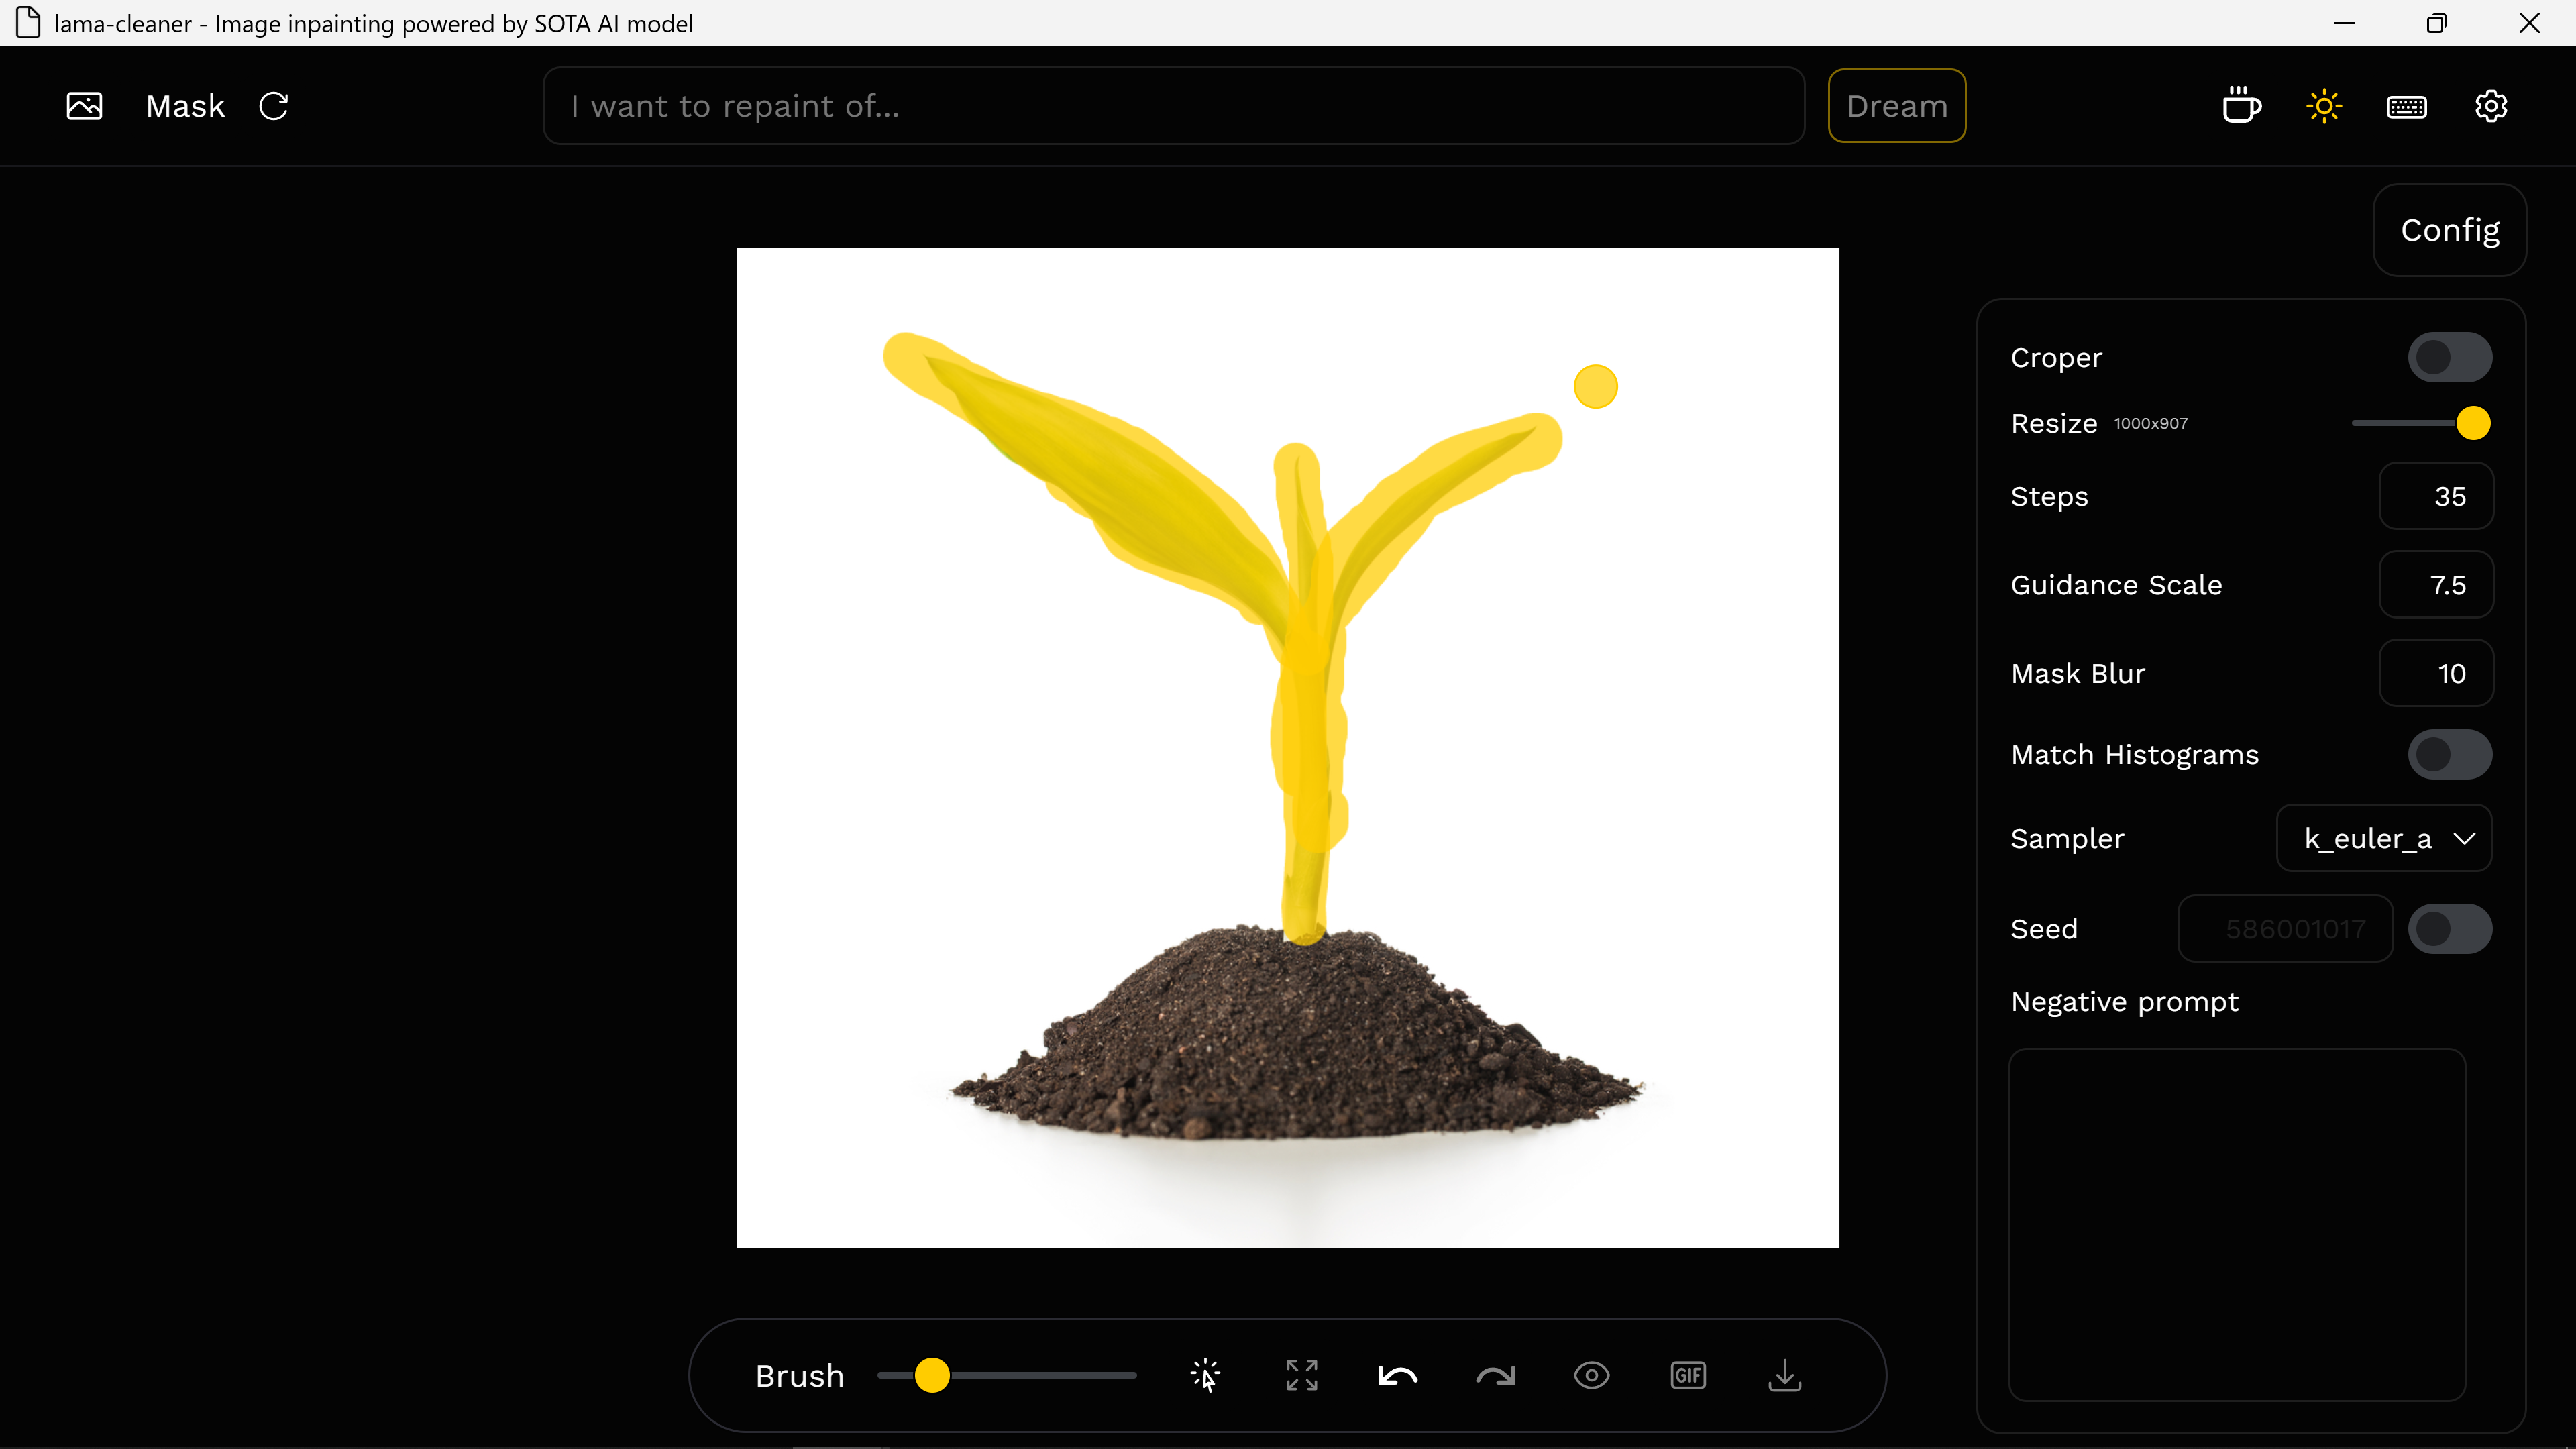Click the reset mask circular arrow icon
The image size is (2576, 1449).
273,106
